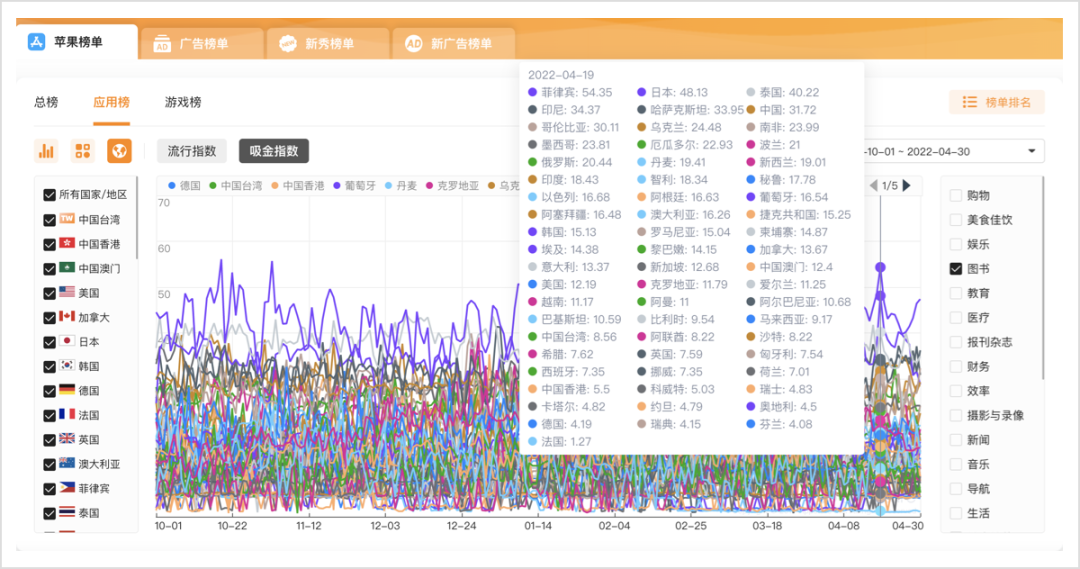
Task: Check the 财务 category checkbox
Action: (x=955, y=366)
